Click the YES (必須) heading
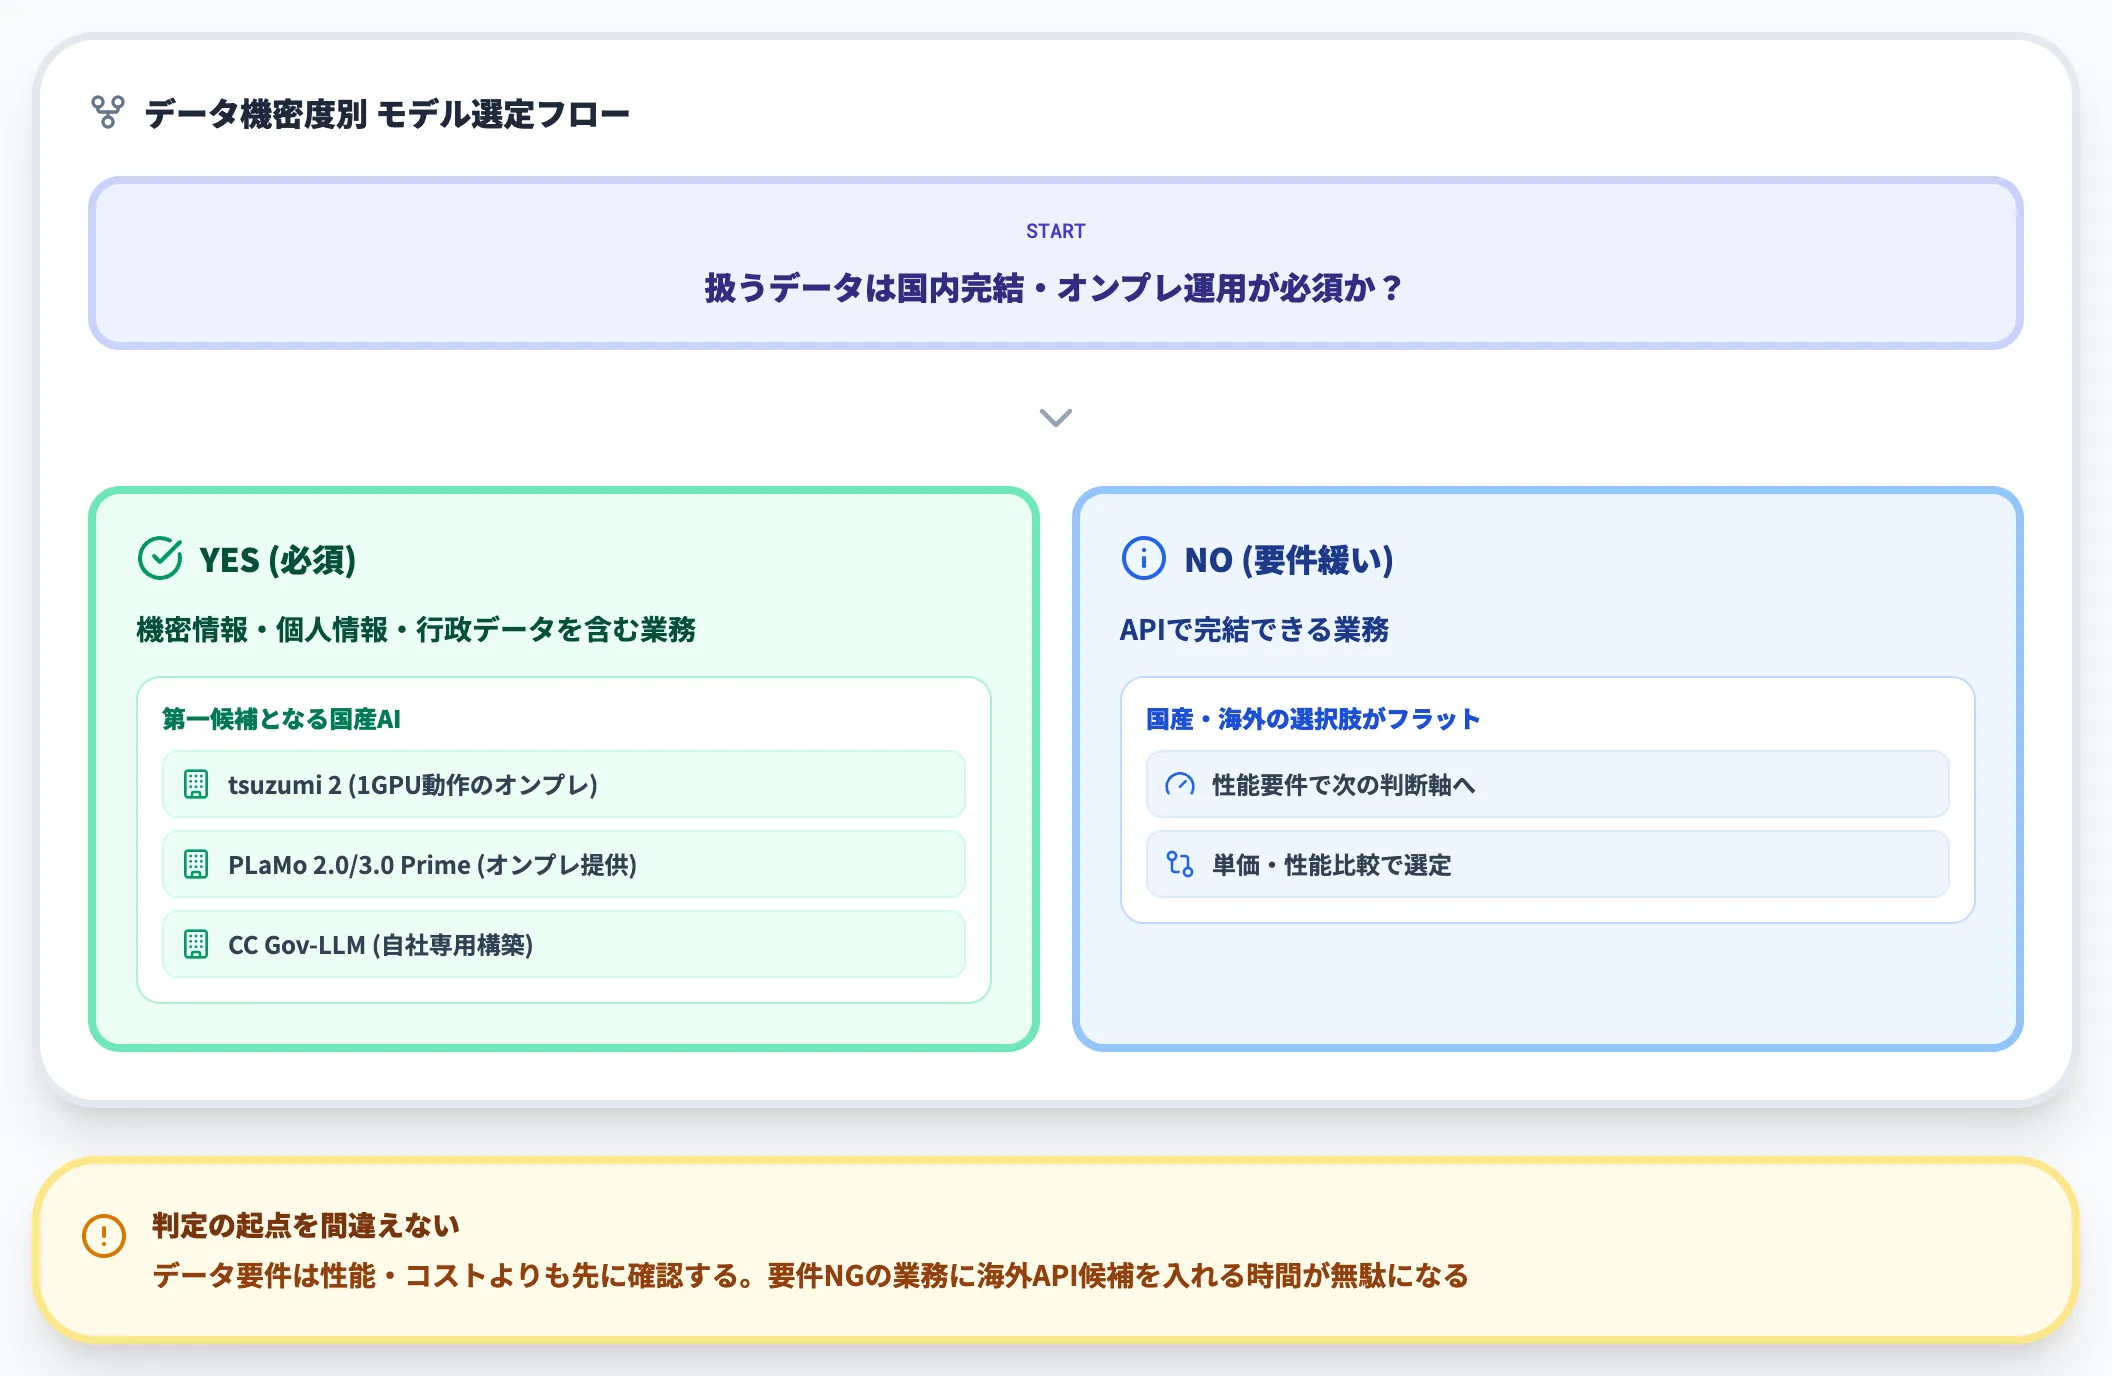Image resolution: width=2112 pixels, height=1376 pixels. click(278, 560)
